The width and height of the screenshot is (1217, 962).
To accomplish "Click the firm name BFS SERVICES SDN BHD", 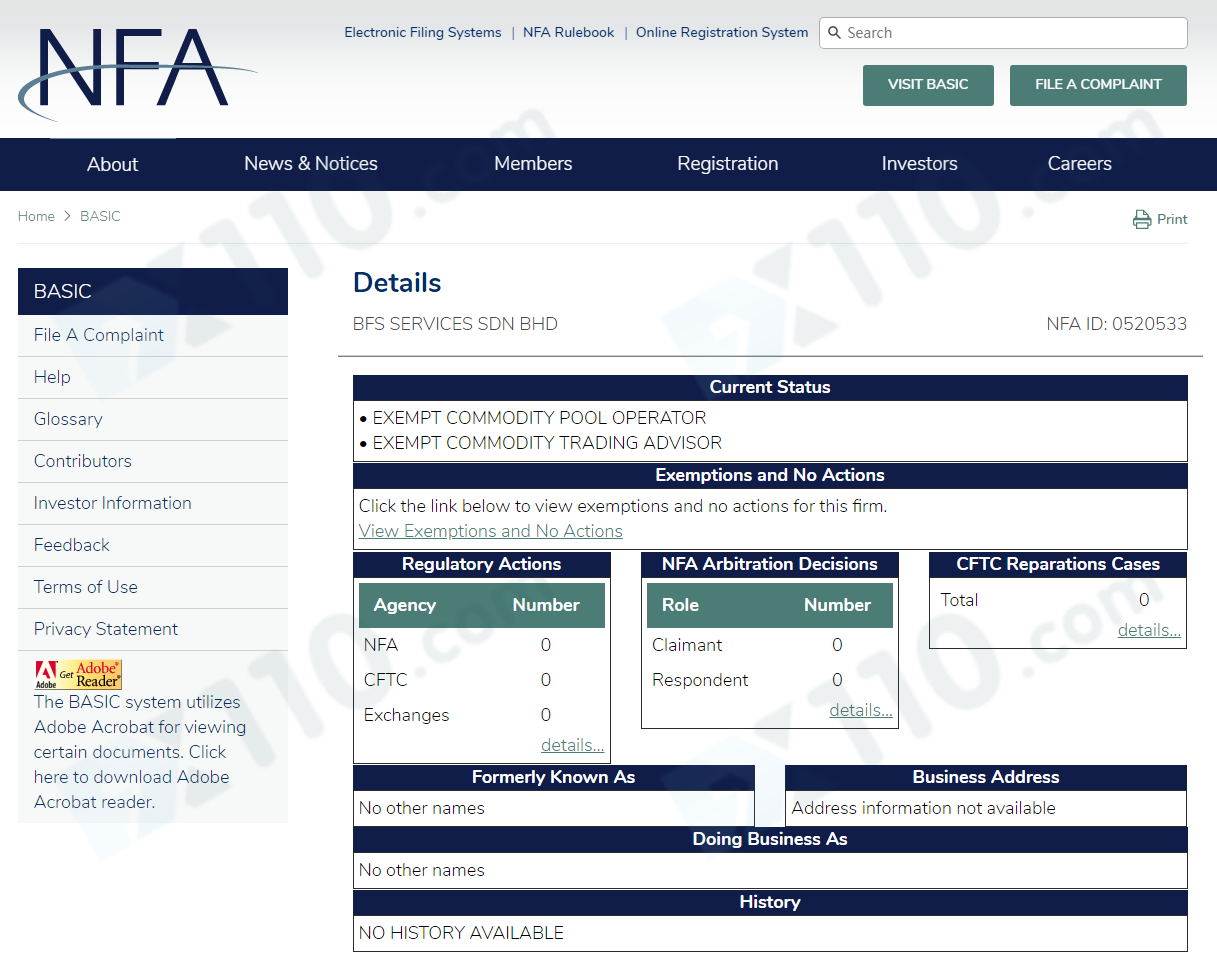I will click(x=455, y=324).
